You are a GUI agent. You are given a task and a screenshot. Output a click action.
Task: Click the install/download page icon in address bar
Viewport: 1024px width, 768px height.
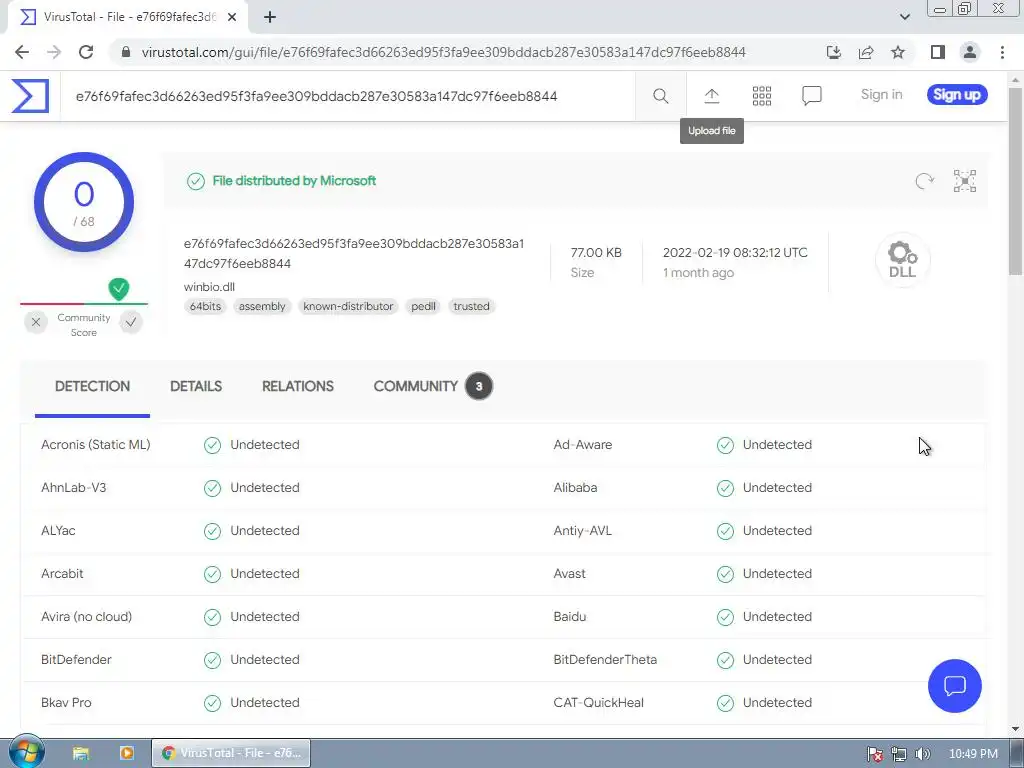[833, 52]
